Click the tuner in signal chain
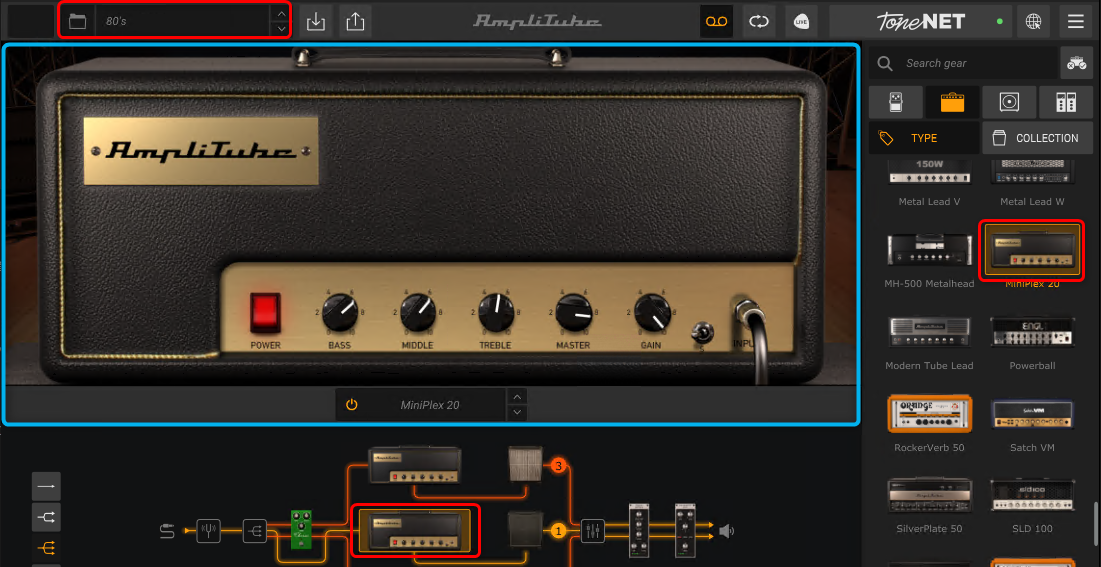 [209, 531]
